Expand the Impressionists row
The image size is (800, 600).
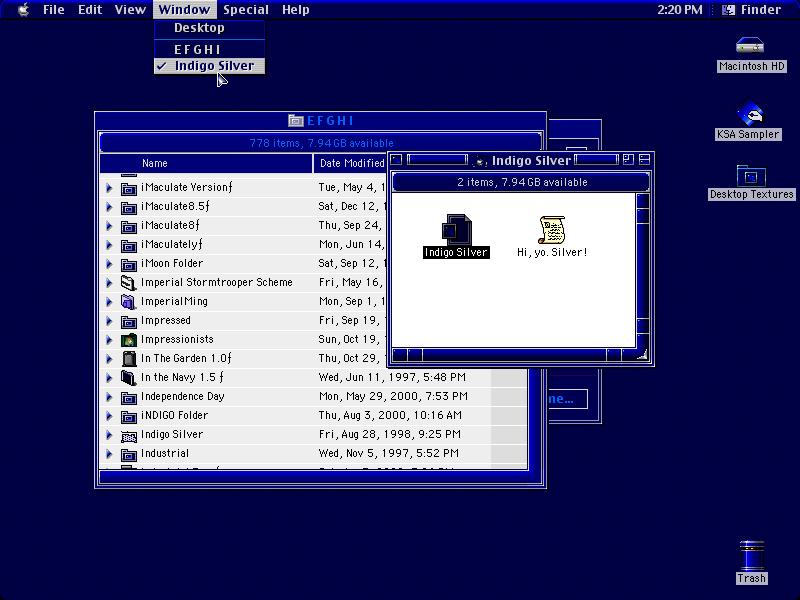109,340
